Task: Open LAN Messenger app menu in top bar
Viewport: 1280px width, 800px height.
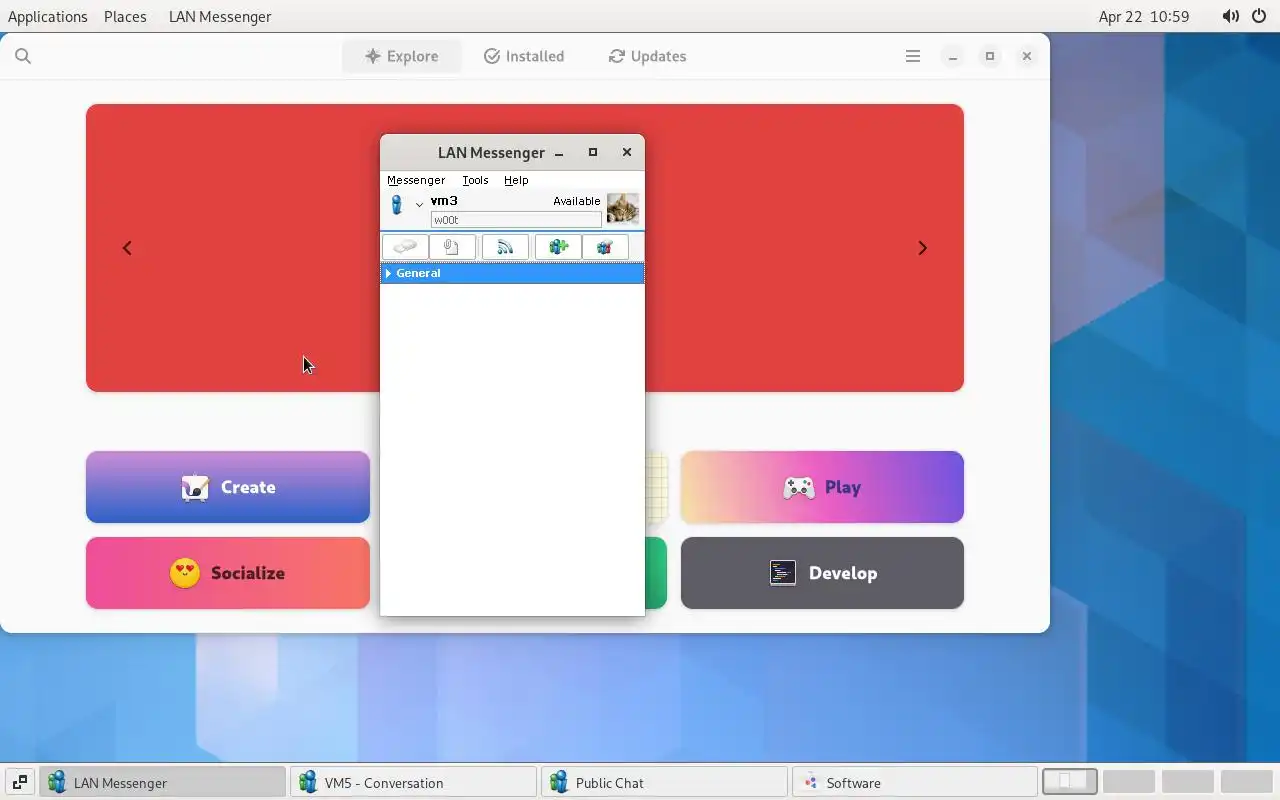Action: 220,16
